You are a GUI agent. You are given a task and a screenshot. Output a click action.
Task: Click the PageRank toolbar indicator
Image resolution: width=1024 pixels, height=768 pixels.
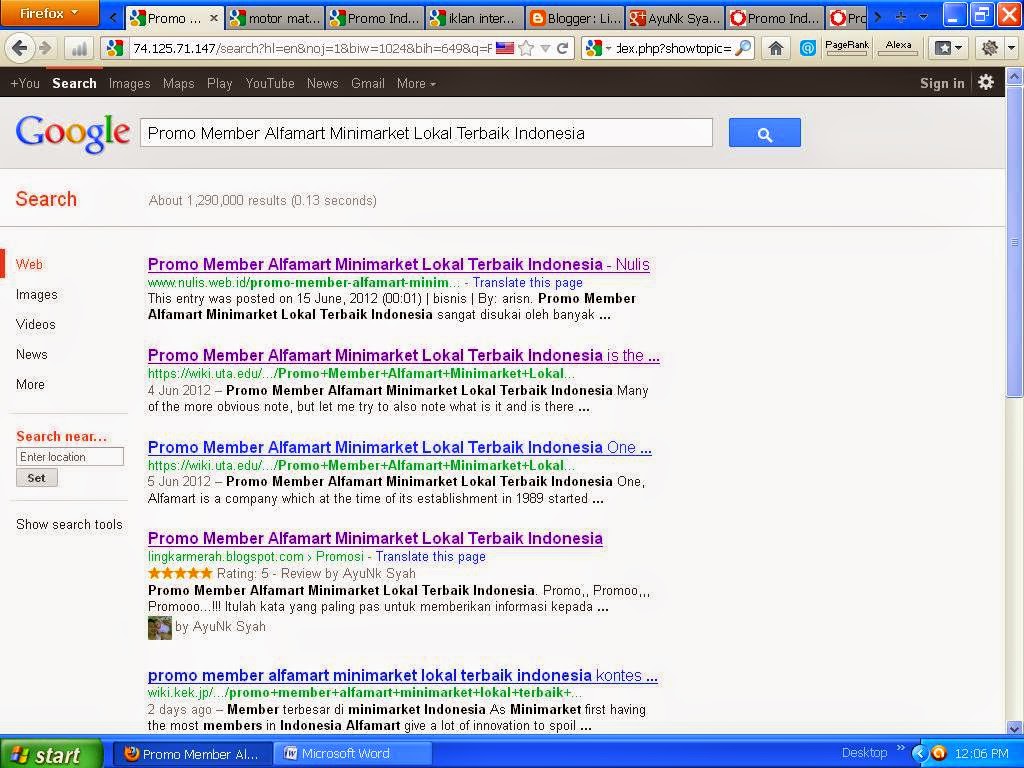[x=846, y=47]
